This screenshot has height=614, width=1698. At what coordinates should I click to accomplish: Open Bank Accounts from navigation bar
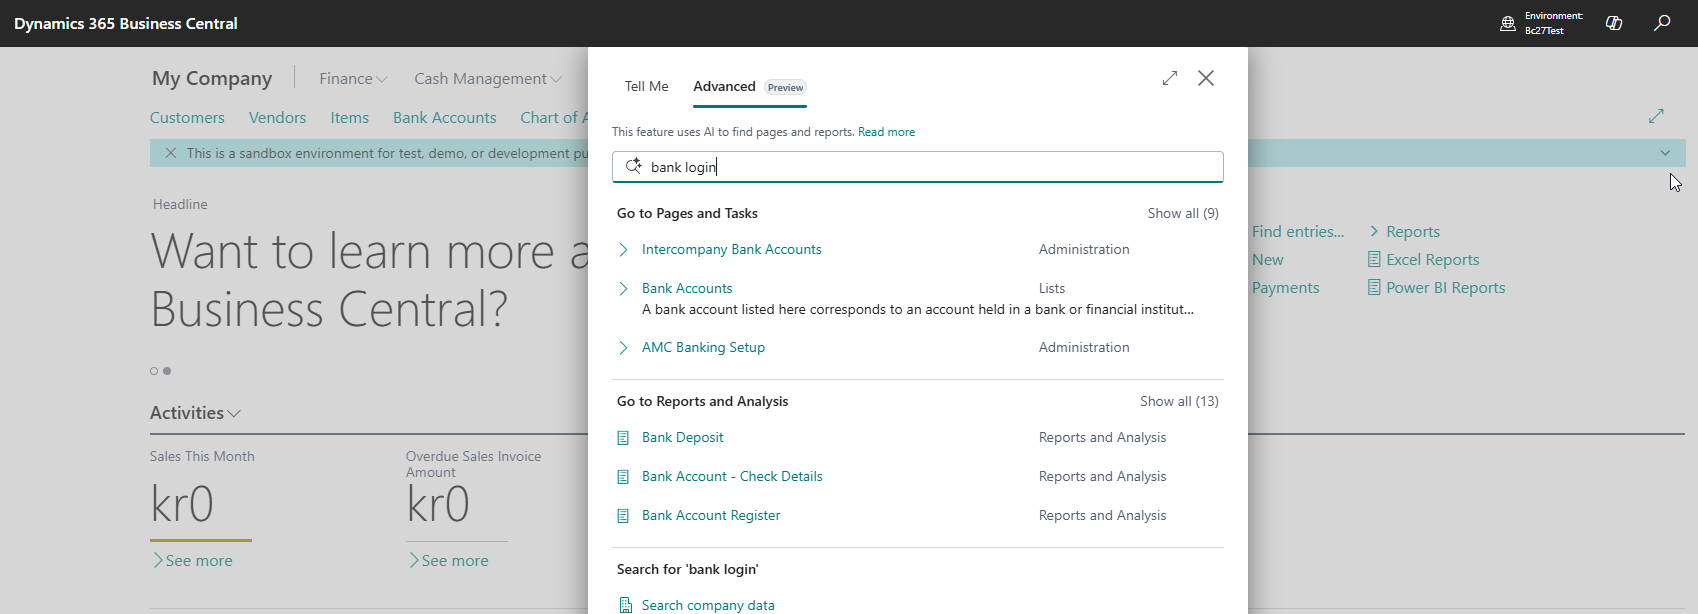pos(444,117)
